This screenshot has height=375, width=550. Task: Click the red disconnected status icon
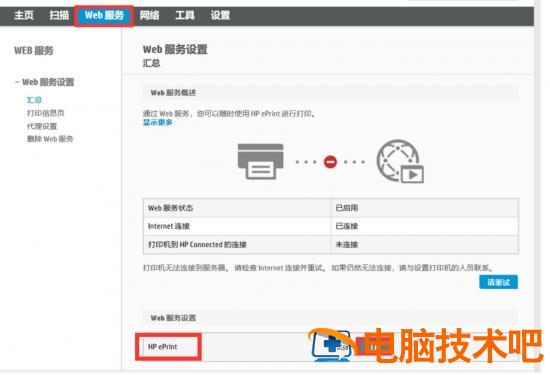pos(330,162)
